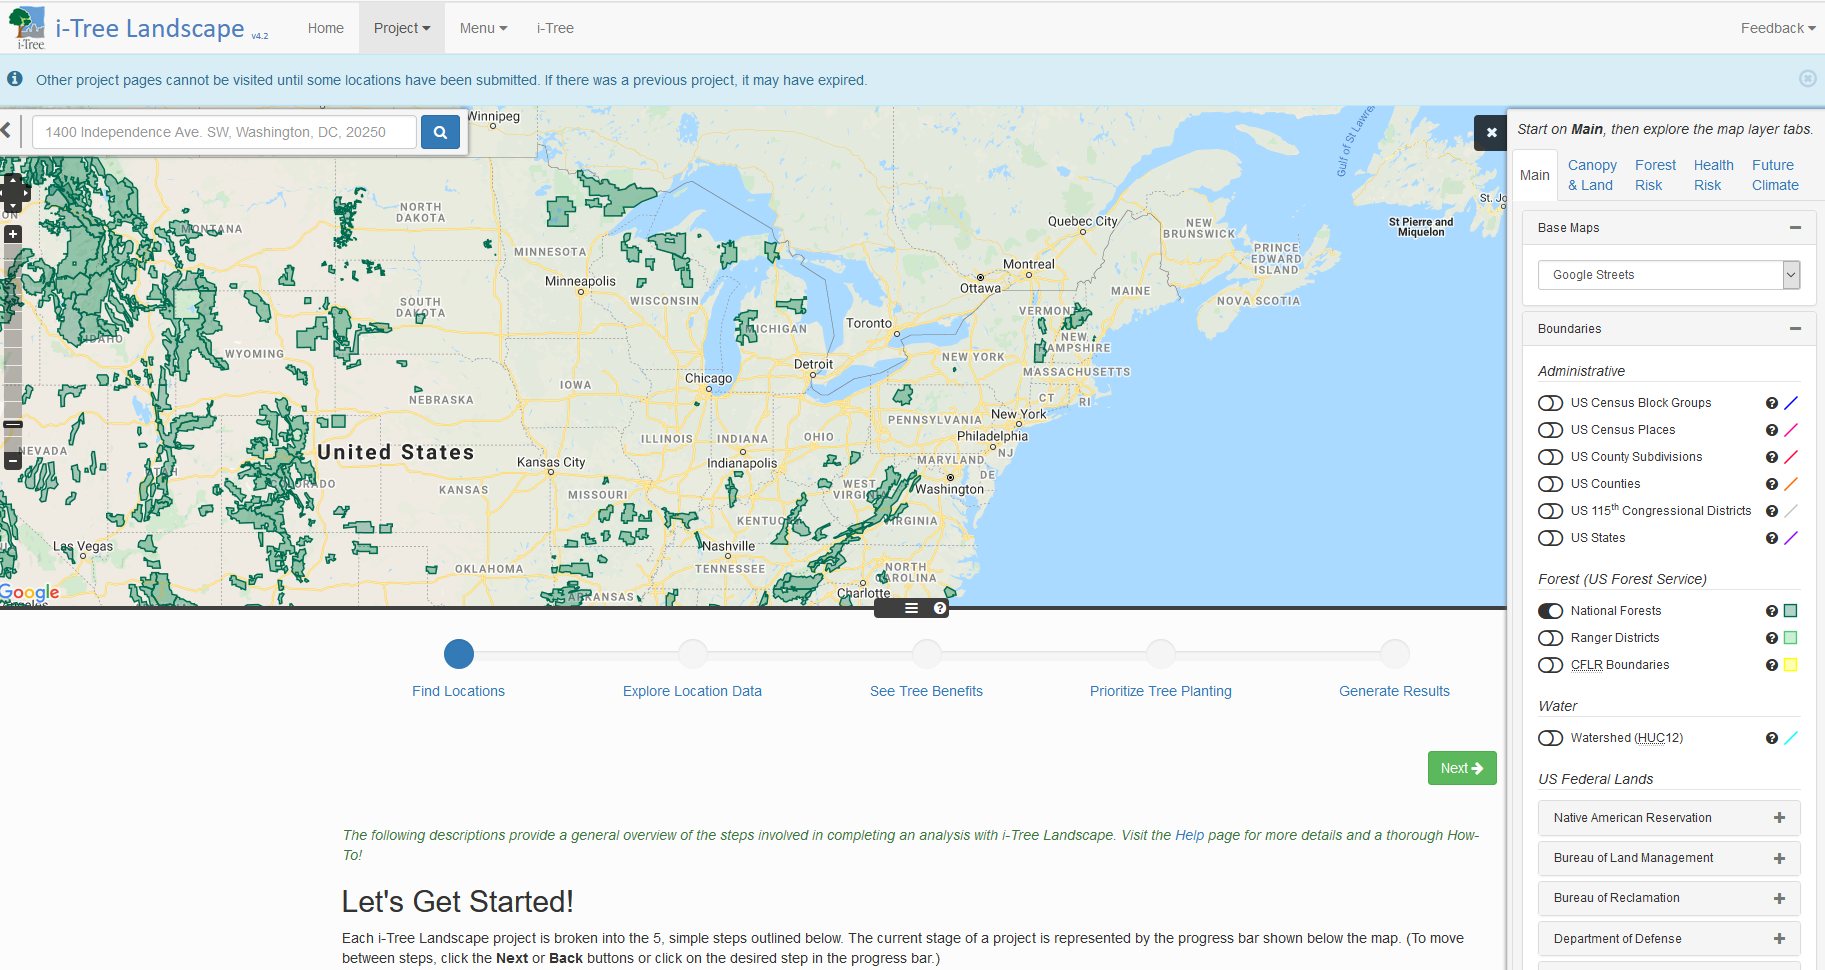Click the Find Locations progress circle

(x=459, y=654)
